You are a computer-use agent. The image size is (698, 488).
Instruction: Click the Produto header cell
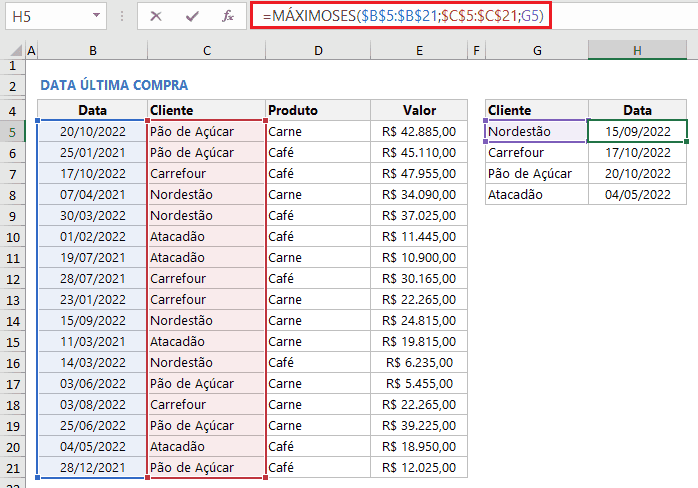coord(316,110)
